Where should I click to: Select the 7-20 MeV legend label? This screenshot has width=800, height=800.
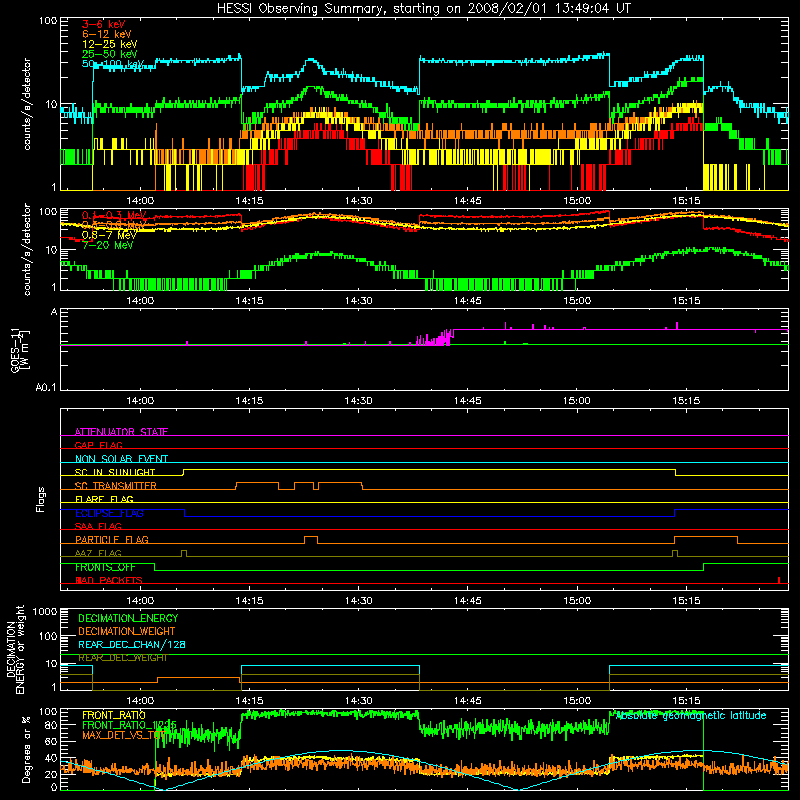(107, 245)
